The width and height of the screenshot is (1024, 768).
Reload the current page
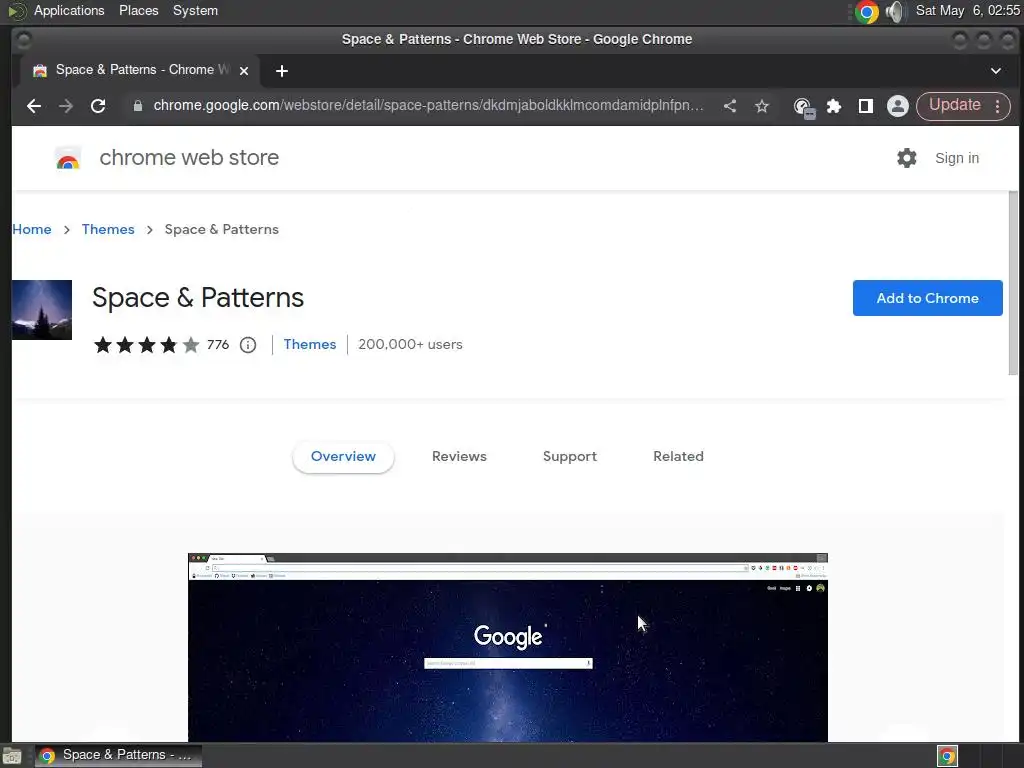pos(98,106)
